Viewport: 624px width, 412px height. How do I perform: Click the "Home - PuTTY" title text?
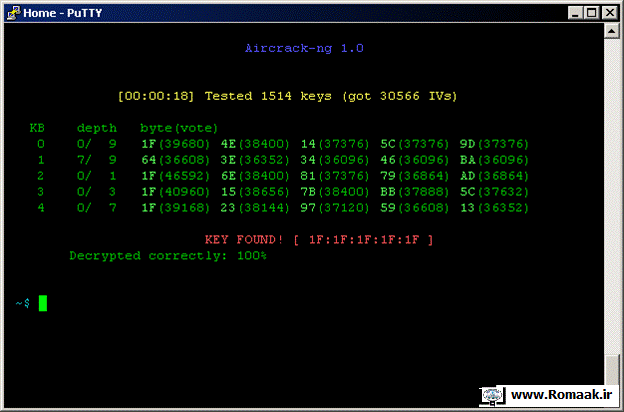[62, 13]
